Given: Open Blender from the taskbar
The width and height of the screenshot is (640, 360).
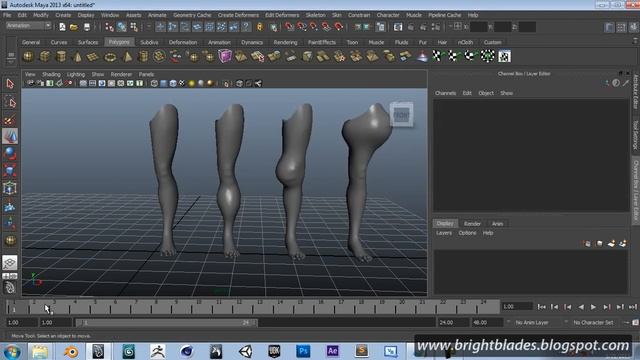Looking at the screenshot, I should pos(71,351).
